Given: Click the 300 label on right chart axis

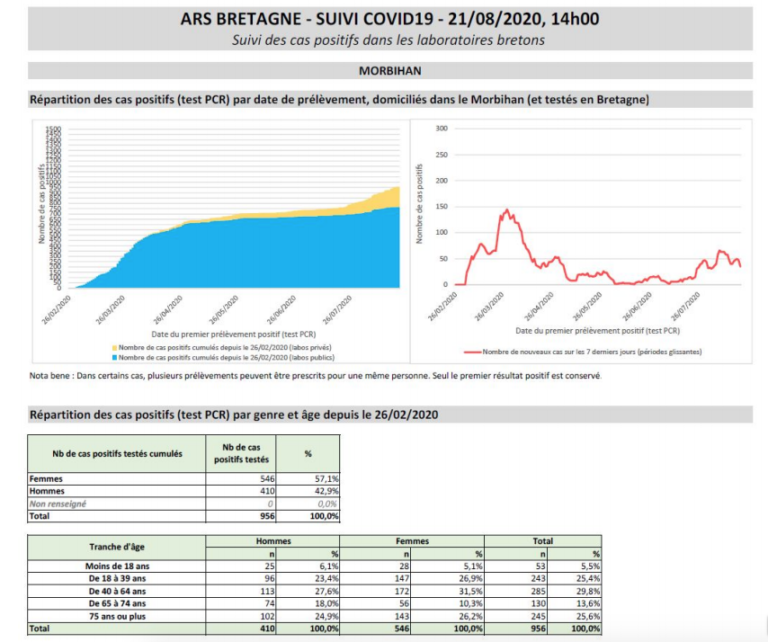Looking at the screenshot, I should click(441, 128).
